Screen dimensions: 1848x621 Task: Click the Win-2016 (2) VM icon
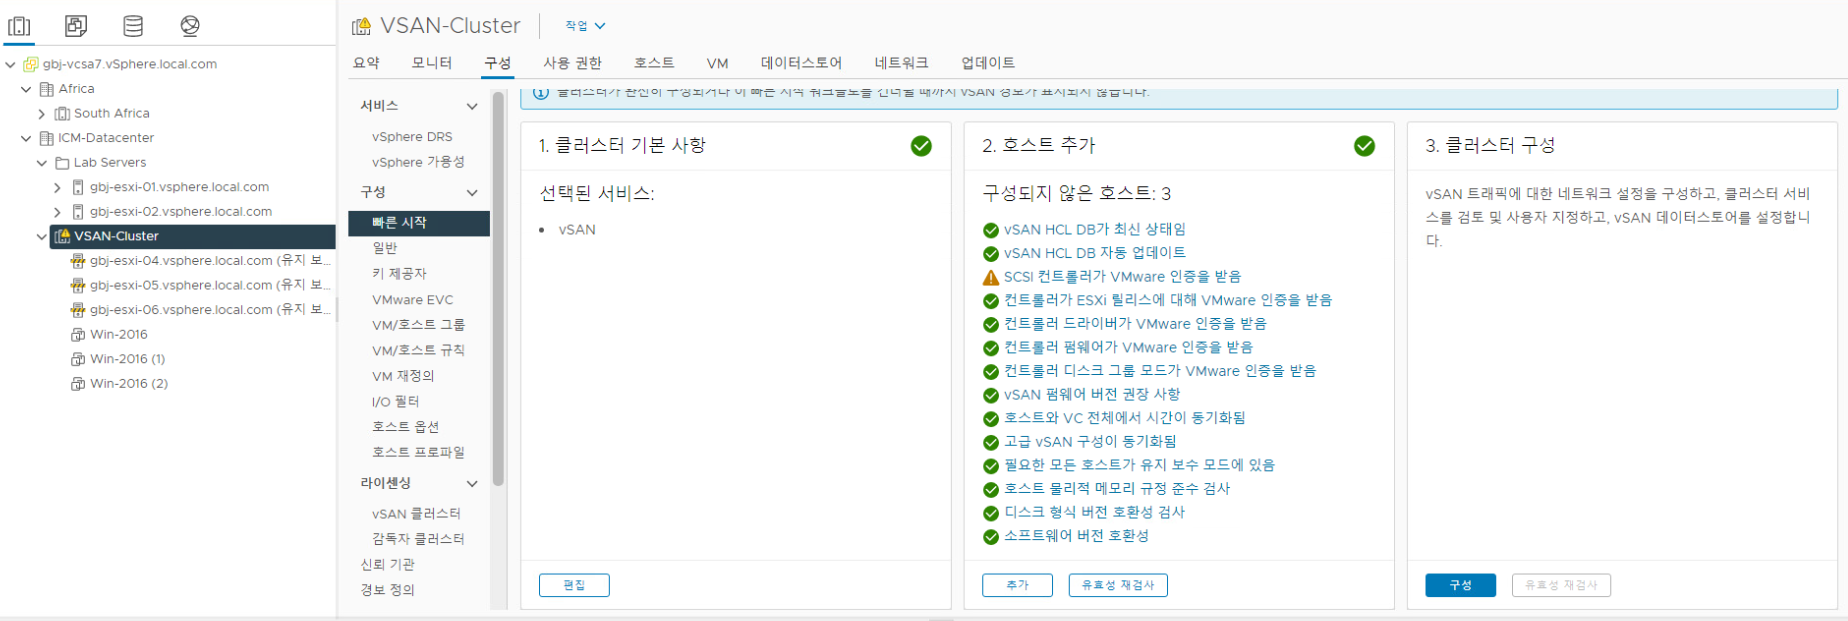click(78, 384)
